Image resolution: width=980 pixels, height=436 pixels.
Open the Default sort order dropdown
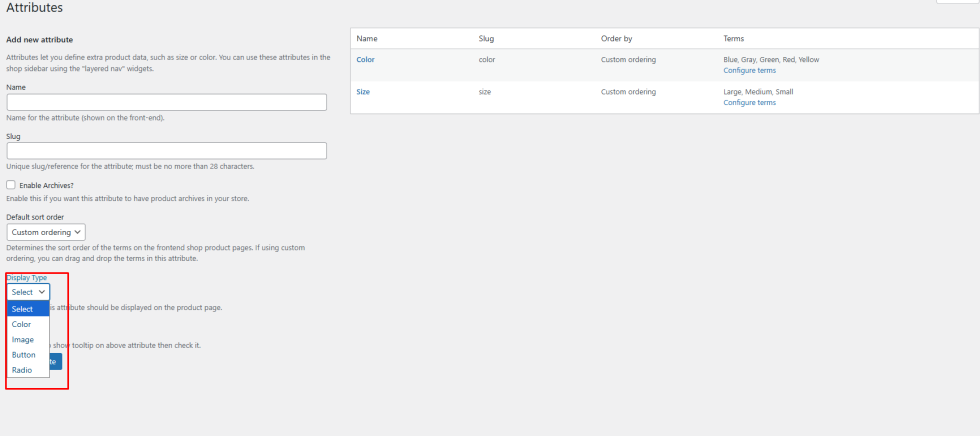[46, 232]
